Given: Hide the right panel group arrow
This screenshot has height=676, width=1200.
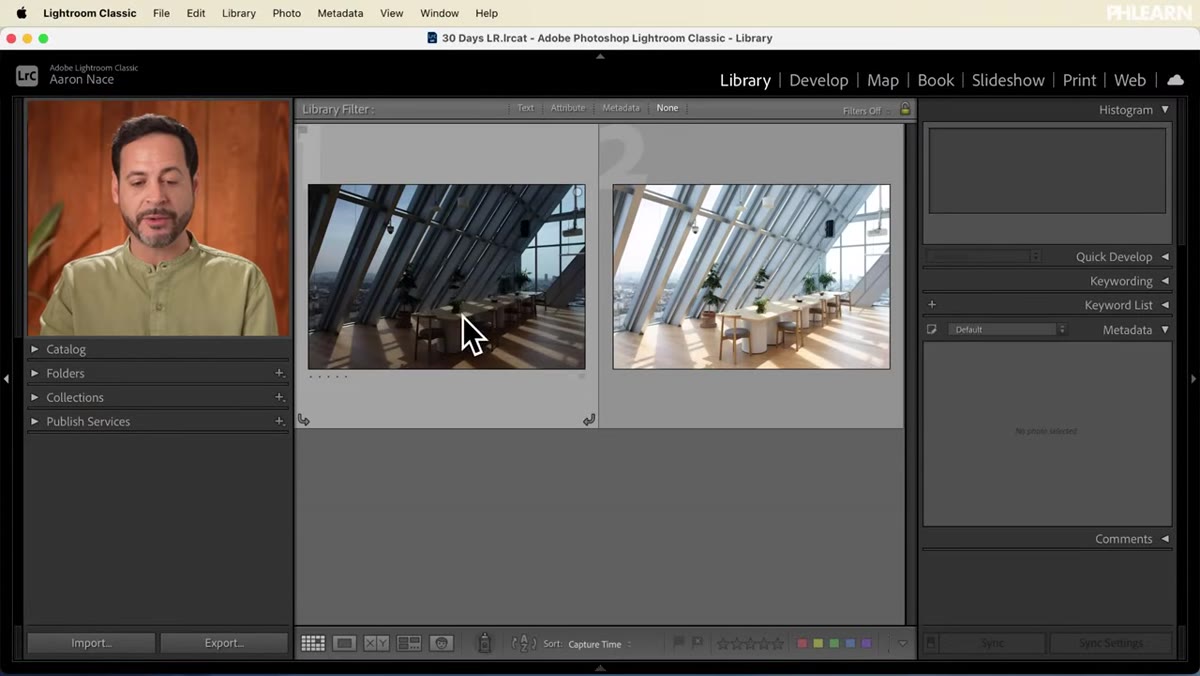Looking at the screenshot, I should (x=1193, y=379).
